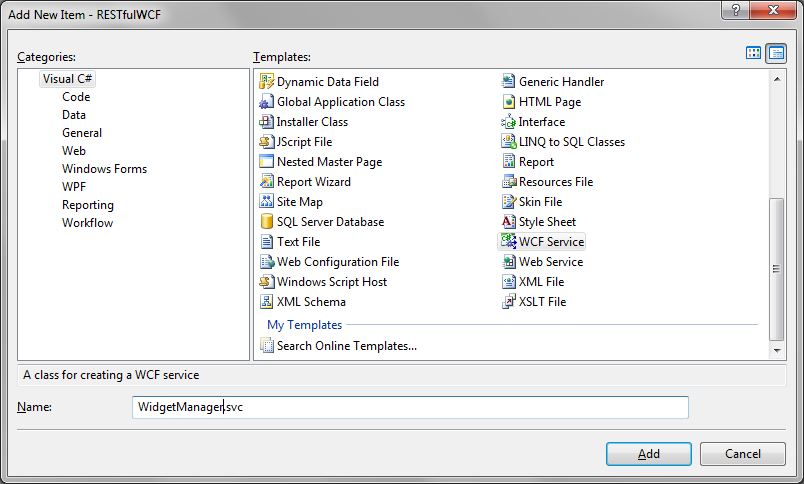Click the "Style Sheet" label

(547, 222)
